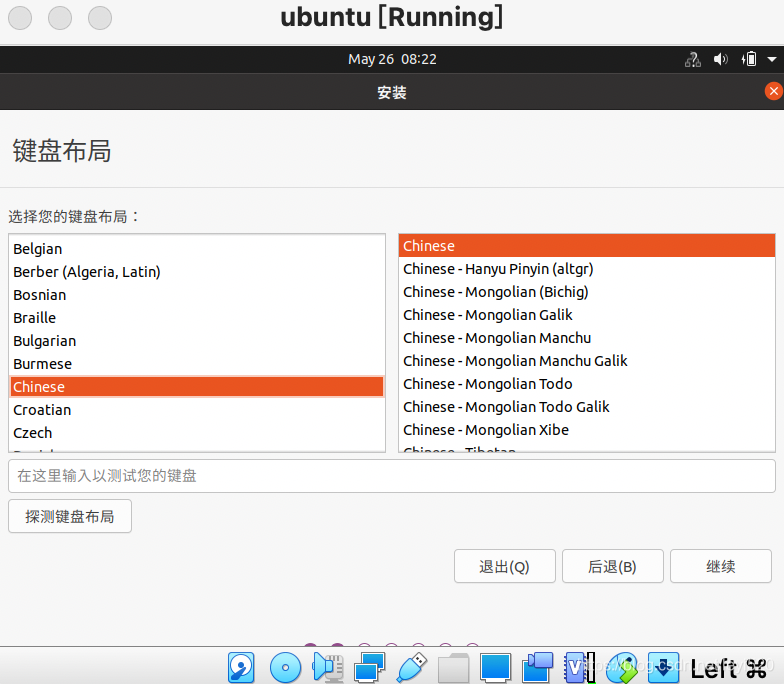Select Czech in the layout list

pos(197,433)
